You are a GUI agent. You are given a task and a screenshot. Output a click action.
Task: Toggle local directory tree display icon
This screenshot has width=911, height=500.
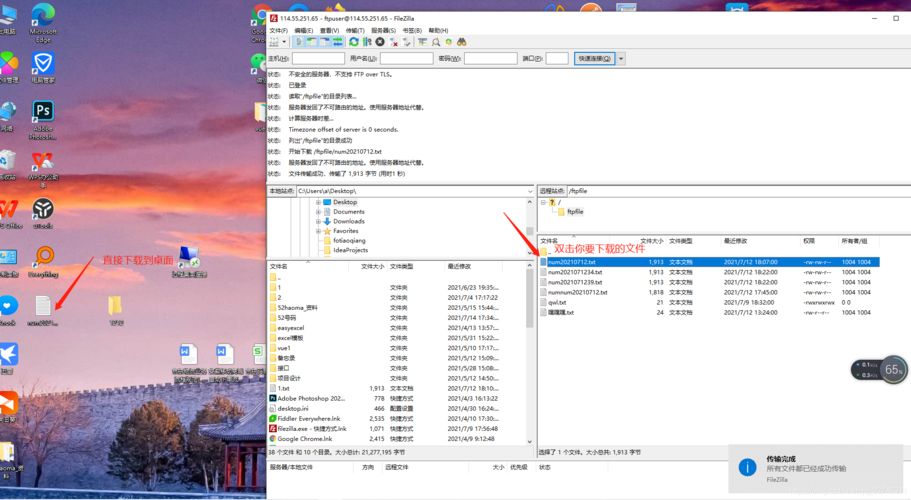pos(311,42)
